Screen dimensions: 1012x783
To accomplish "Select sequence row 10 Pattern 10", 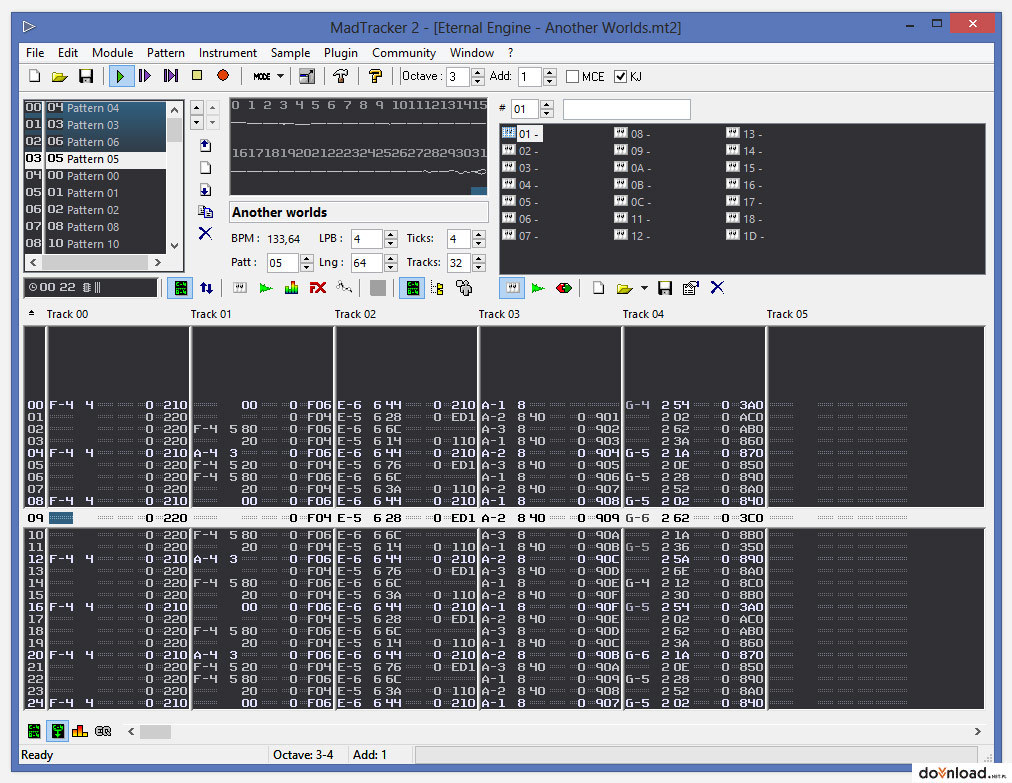I will coord(96,244).
